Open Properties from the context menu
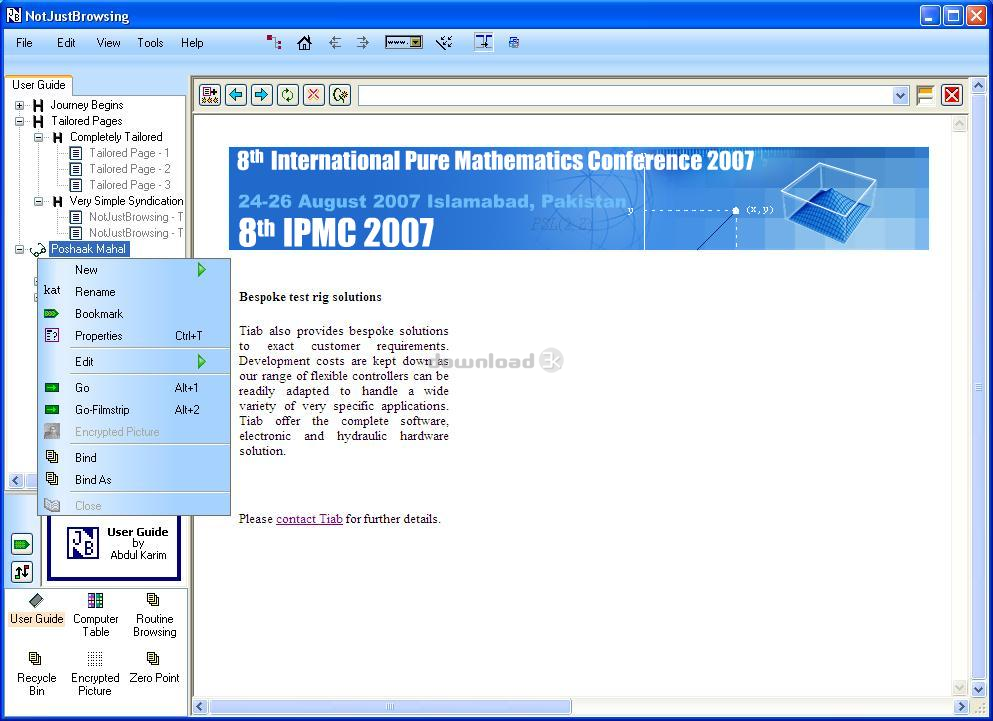Viewport: 993px width, 721px height. [x=134, y=336]
